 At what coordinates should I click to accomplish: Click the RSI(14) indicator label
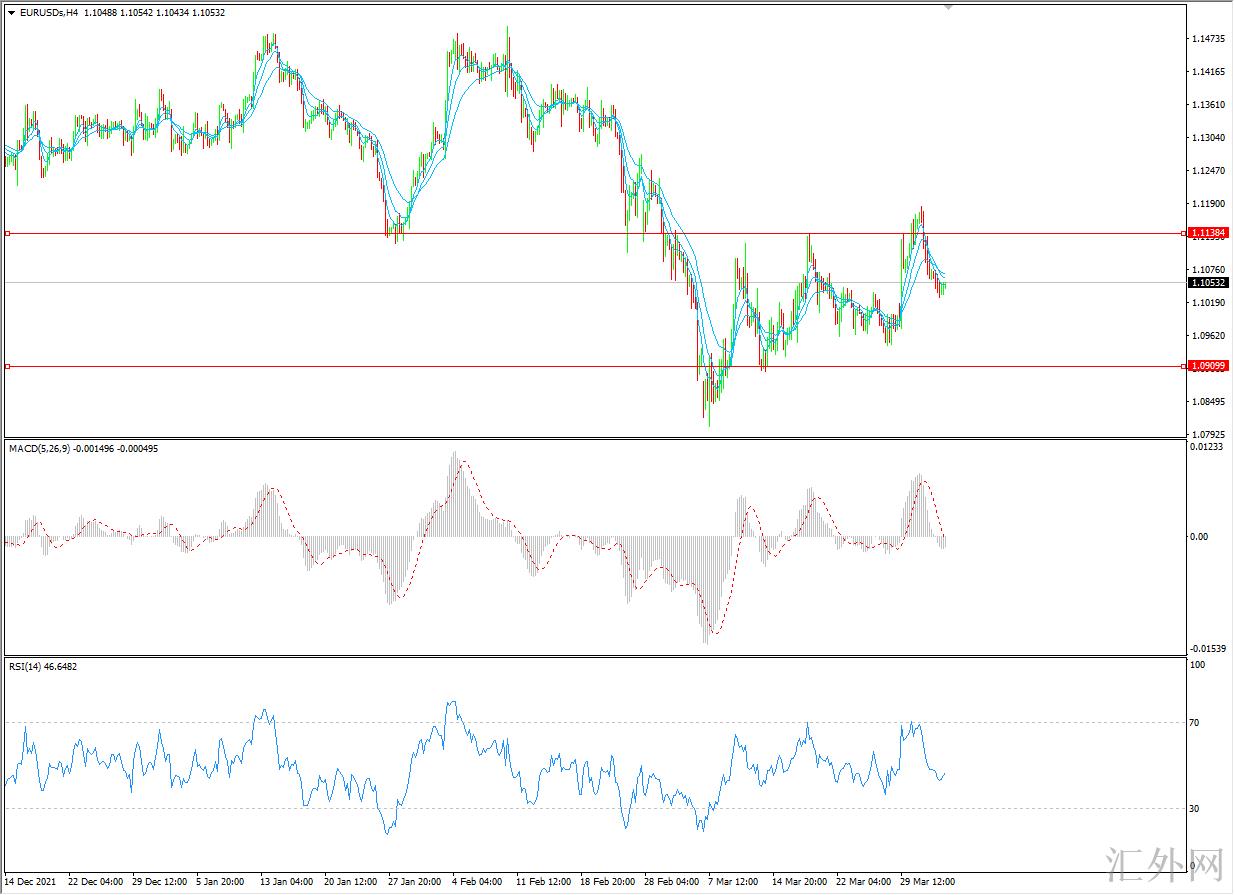click(28, 666)
